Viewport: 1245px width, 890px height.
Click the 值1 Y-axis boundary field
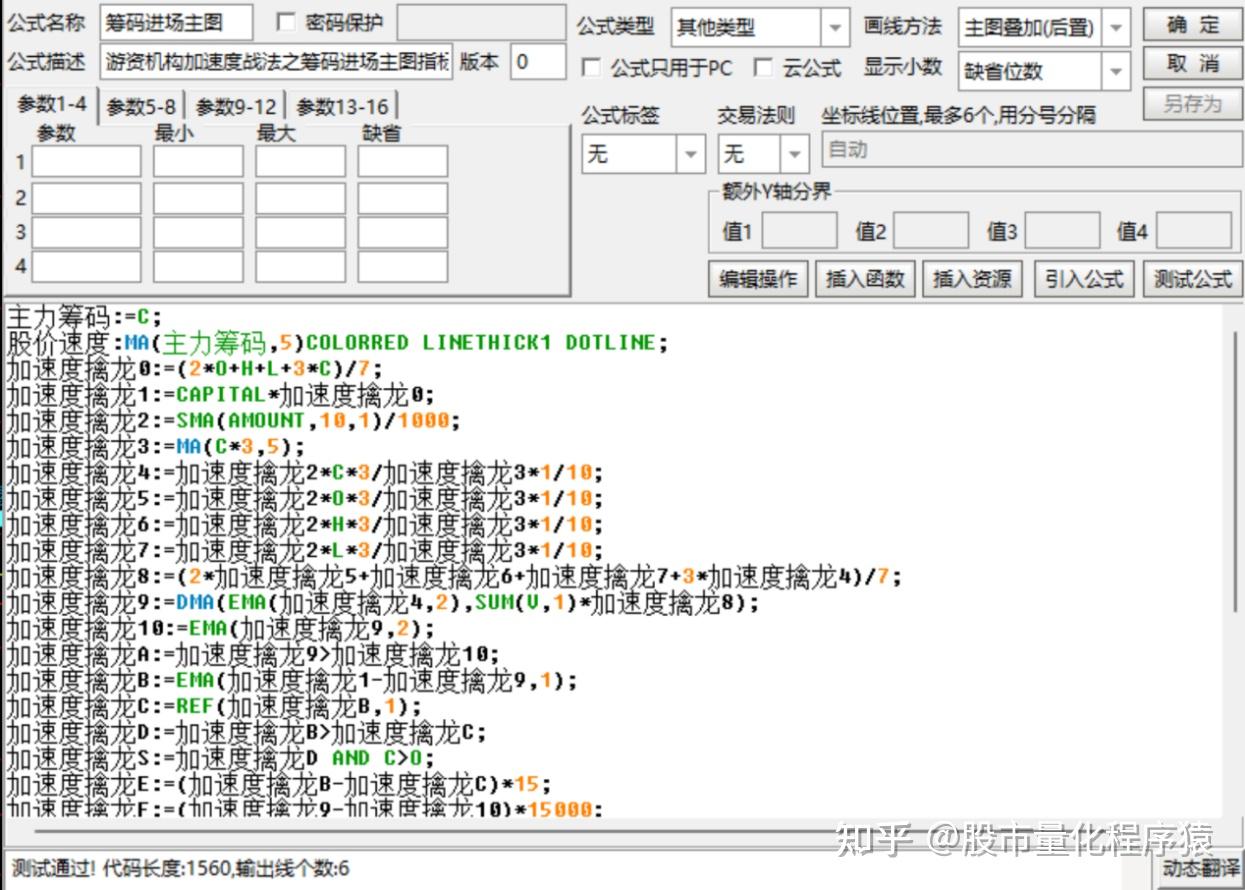click(799, 231)
